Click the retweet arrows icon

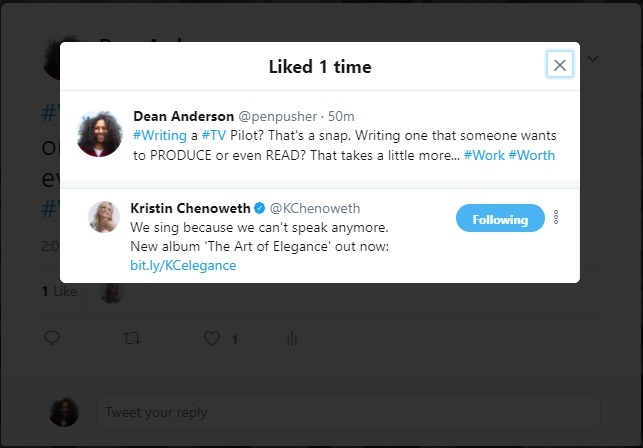tap(132, 338)
